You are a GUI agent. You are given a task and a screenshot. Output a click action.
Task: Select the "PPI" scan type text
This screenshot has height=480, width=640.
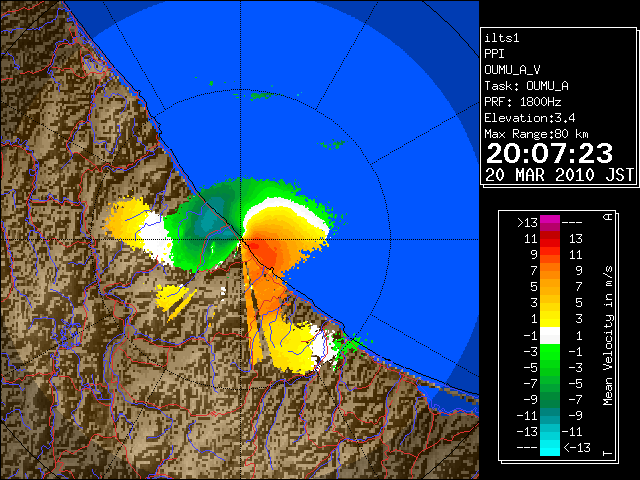(x=494, y=54)
